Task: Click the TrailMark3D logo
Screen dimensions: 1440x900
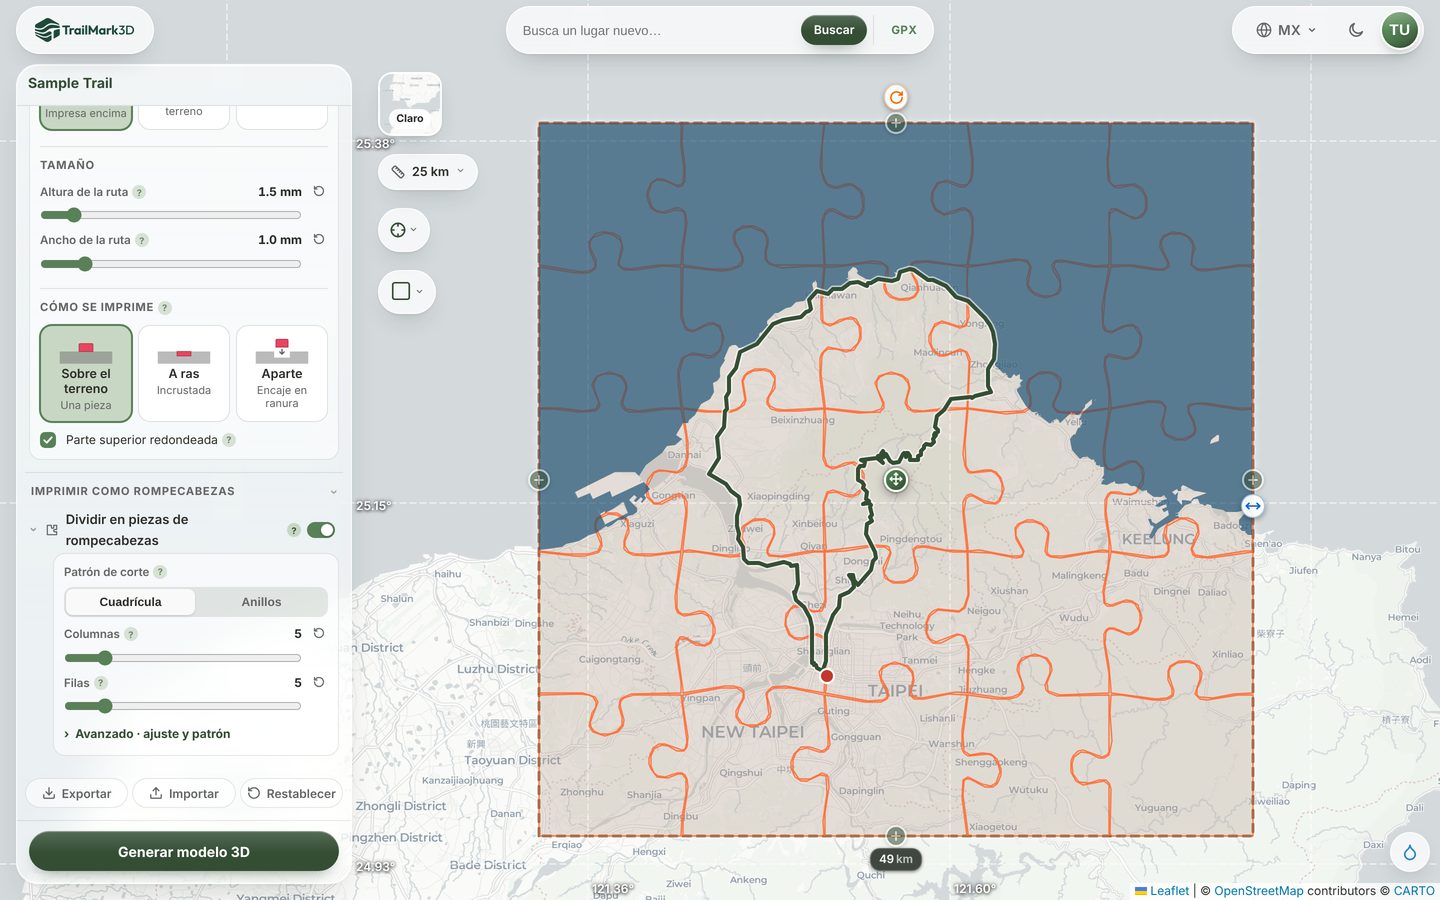Action: point(85,30)
